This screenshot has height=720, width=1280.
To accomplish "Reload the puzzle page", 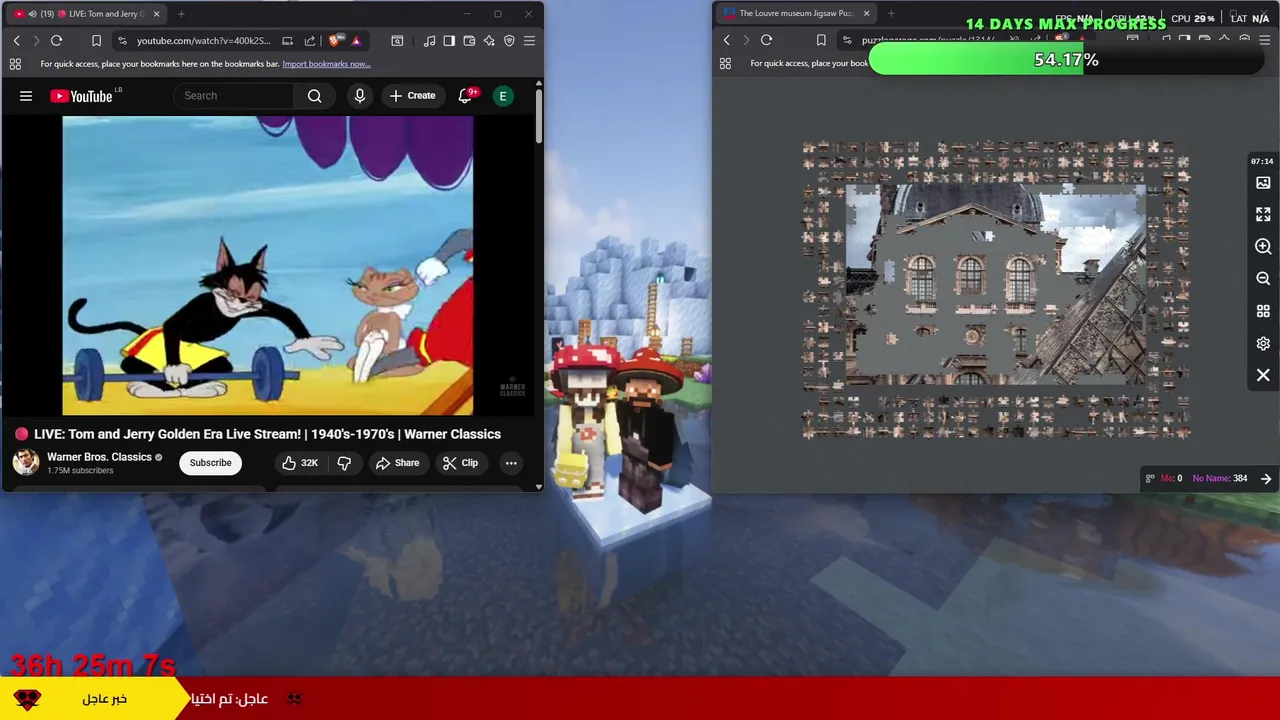I will 766,40.
